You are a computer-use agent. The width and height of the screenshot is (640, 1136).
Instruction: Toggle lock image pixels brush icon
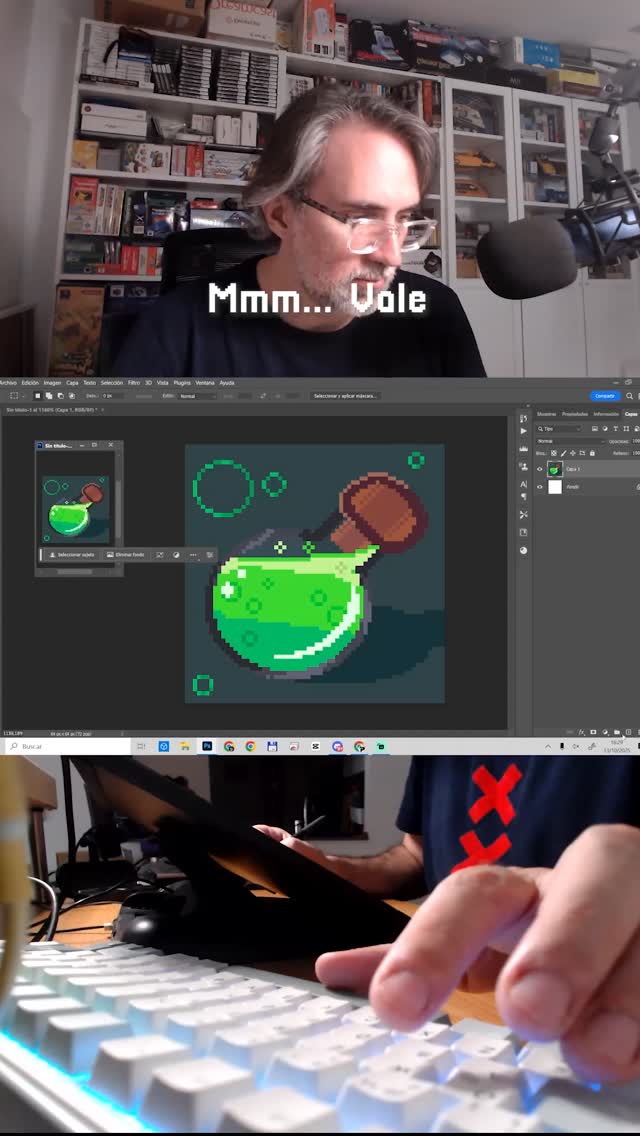[563, 454]
